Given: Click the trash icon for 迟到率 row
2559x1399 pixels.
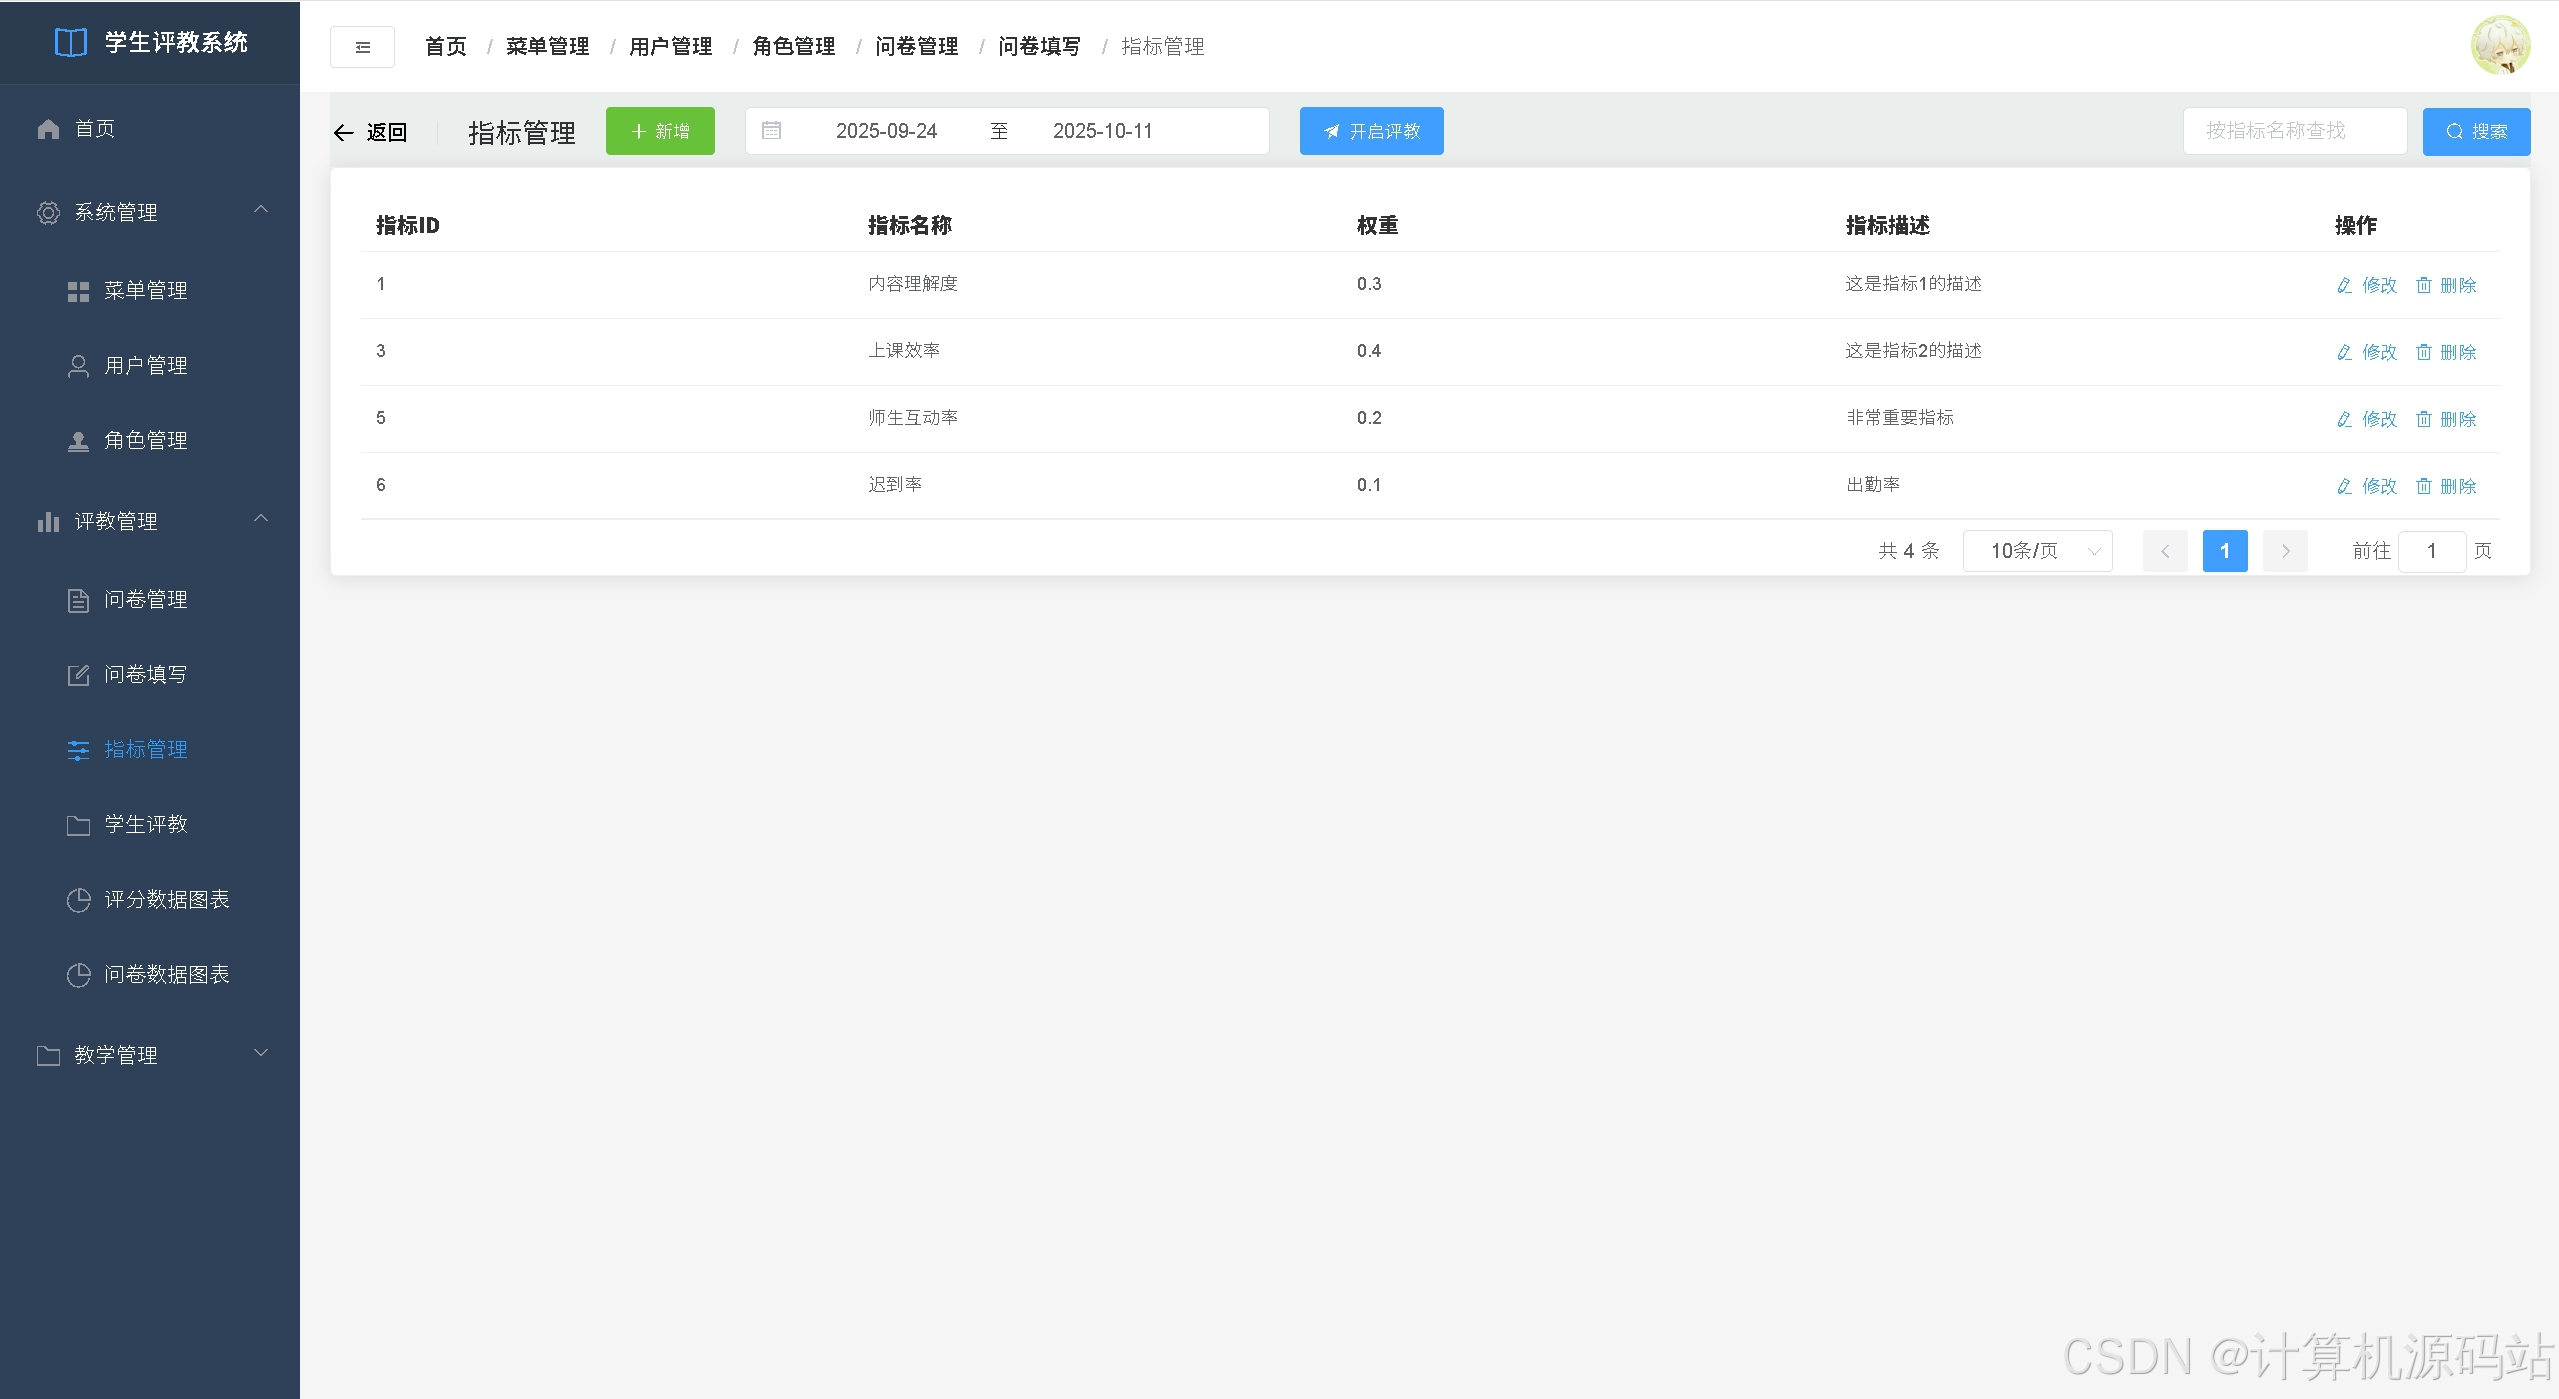Looking at the screenshot, I should coord(2423,487).
